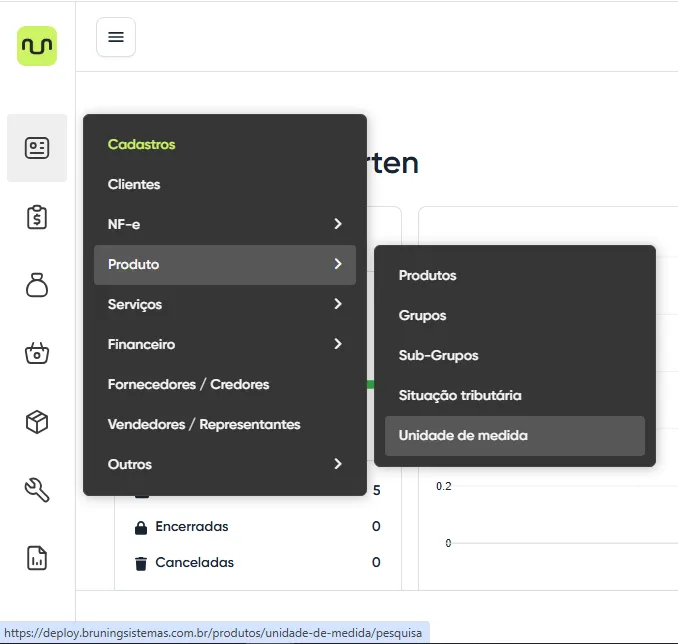This screenshot has width=678, height=644.
Task: Open the clipboard dollar sidebar icon
Action: pos(37,217)
